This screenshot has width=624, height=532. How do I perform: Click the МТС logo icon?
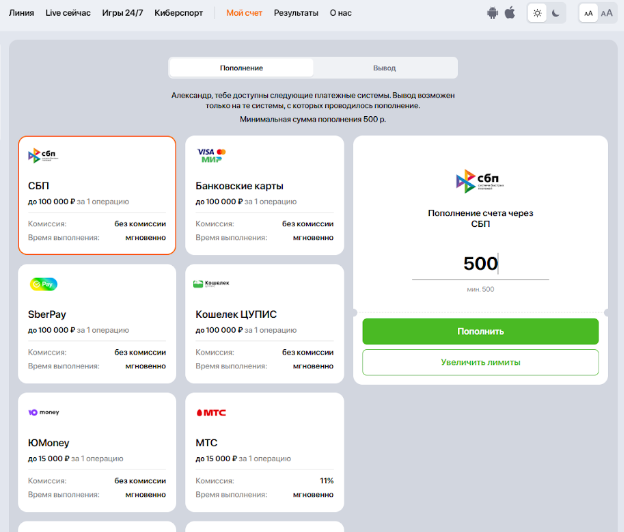211,413
